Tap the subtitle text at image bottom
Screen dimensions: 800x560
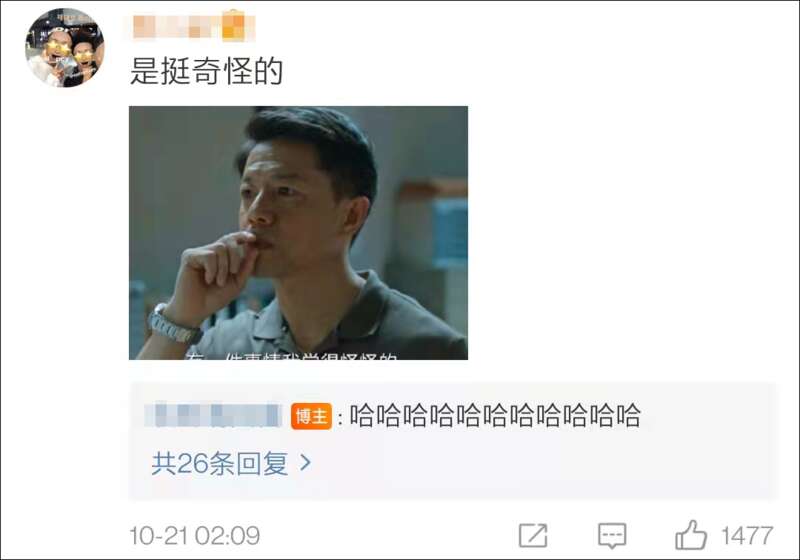[x=291, y=355]
